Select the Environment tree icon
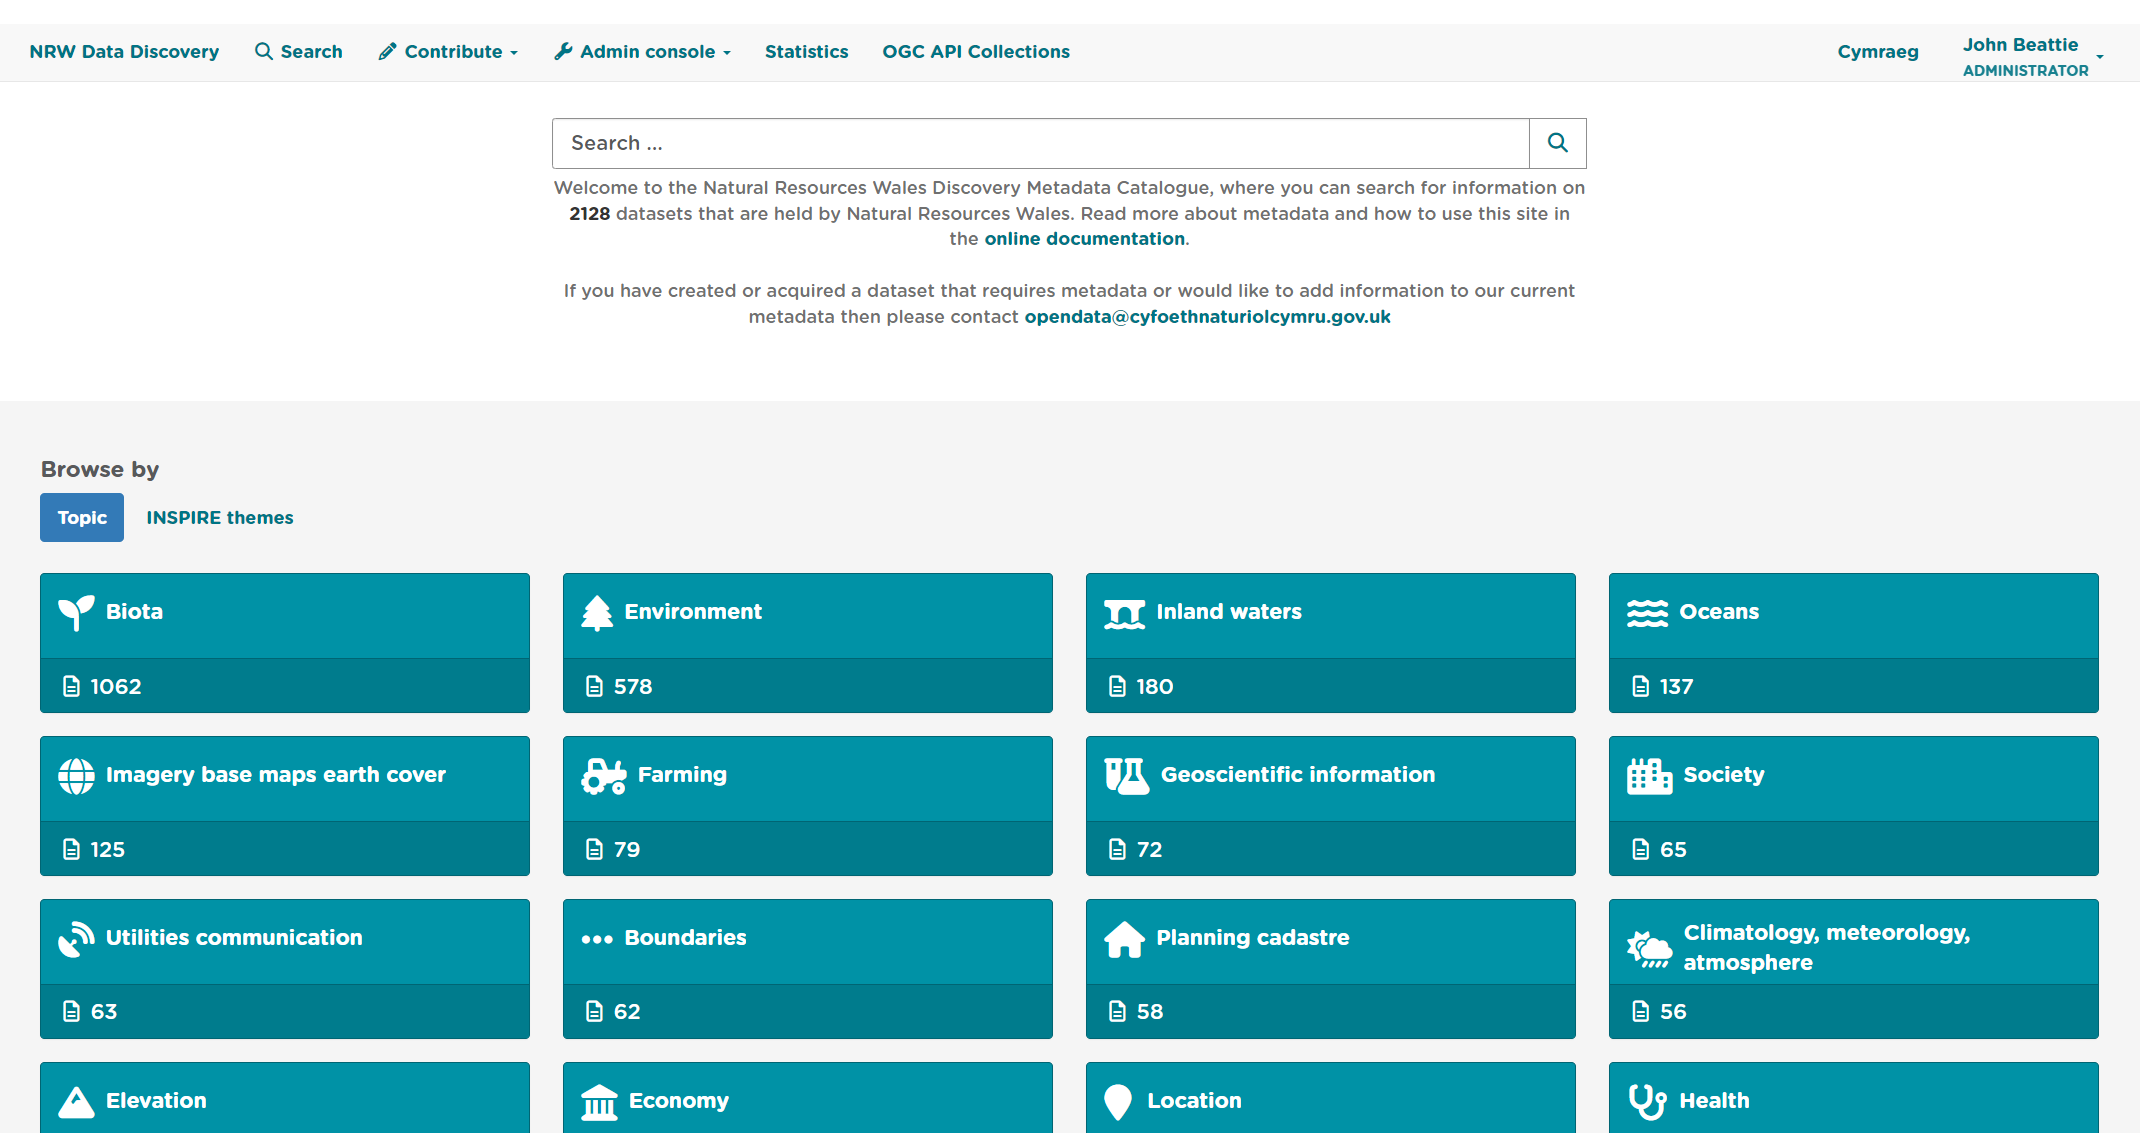The height and width of the screenshot is (1133, 2140). [597, 612]
